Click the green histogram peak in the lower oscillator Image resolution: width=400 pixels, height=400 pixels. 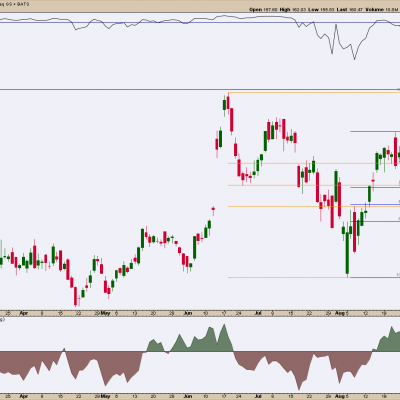coord(224,325)
